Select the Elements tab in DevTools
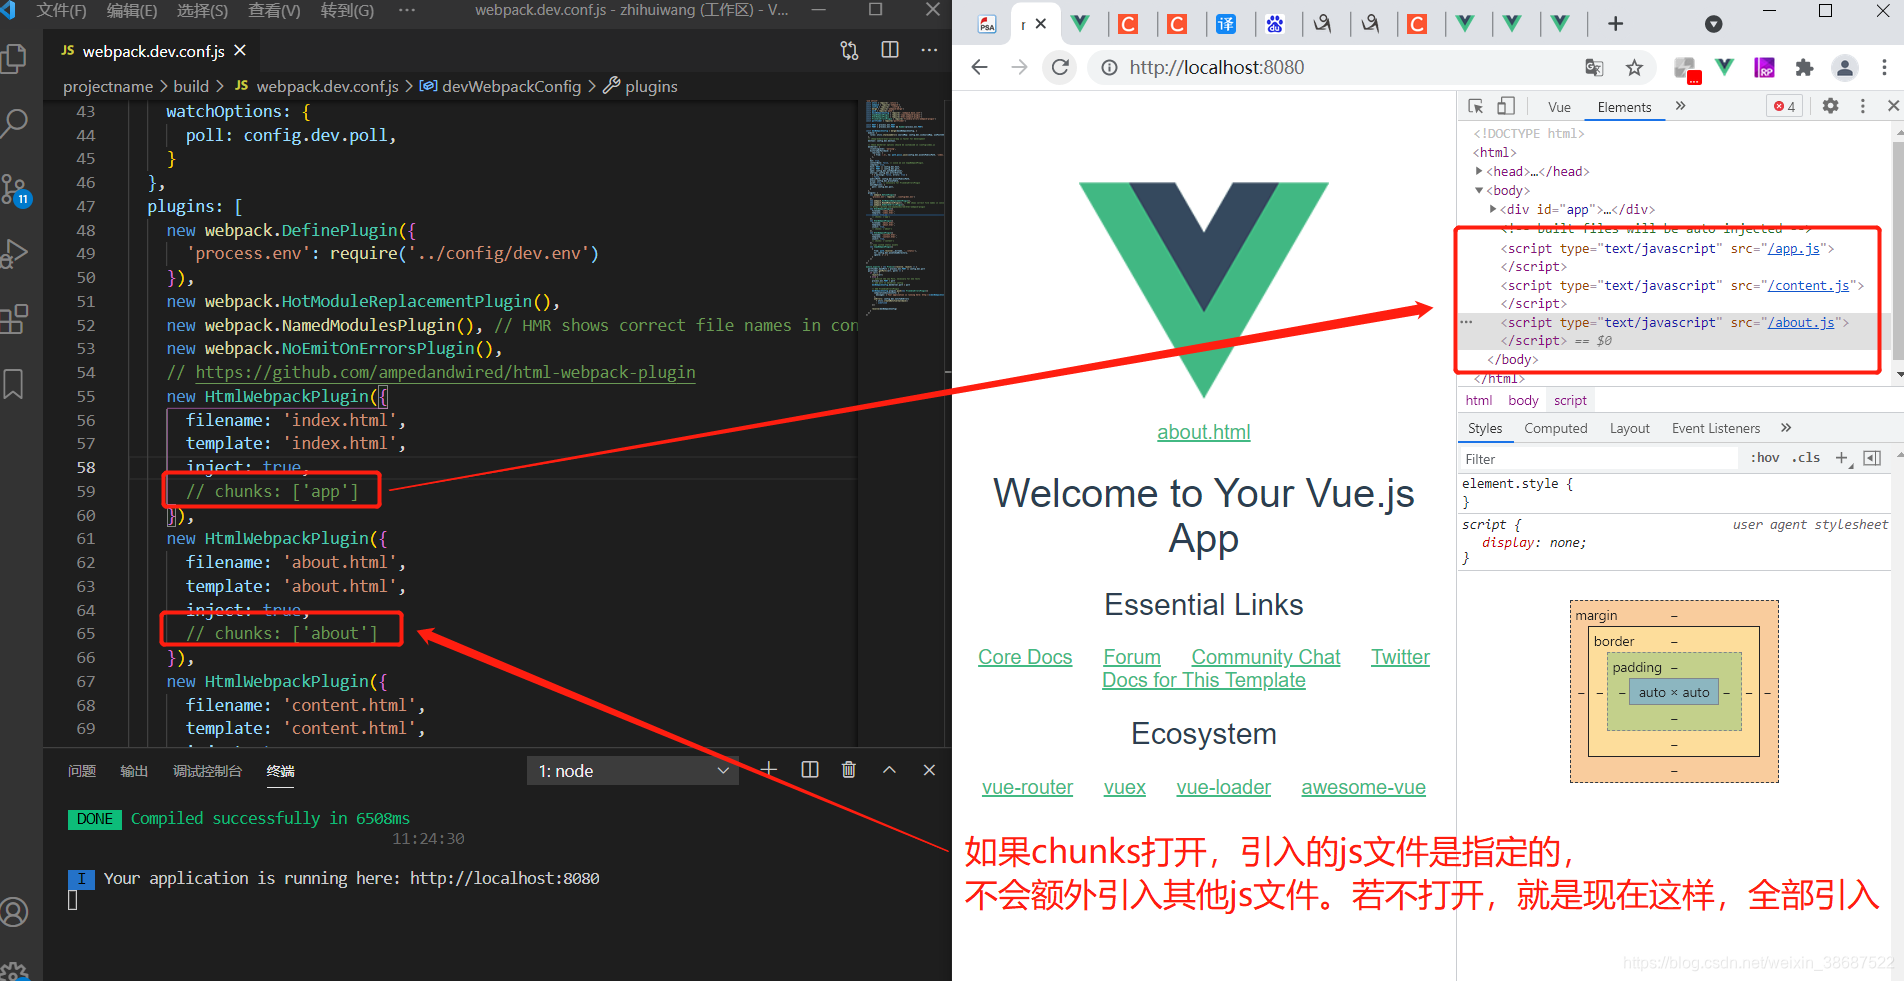The height and width of the screenshot is (981, 1904). tap(1624, 107)
